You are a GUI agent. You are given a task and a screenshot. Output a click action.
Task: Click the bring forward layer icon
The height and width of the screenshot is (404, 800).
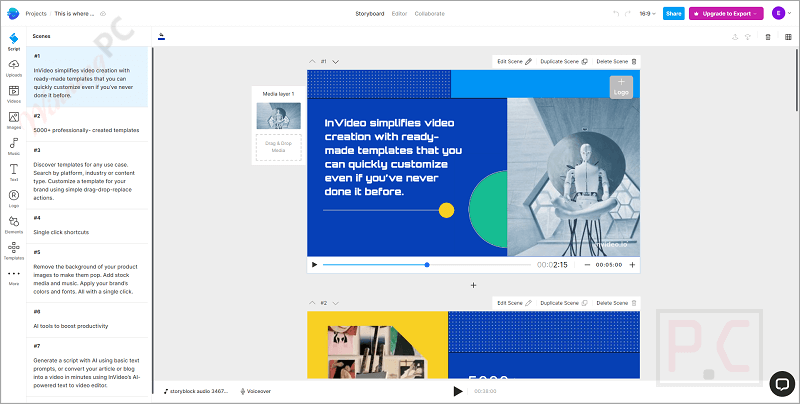click(735, 37)
